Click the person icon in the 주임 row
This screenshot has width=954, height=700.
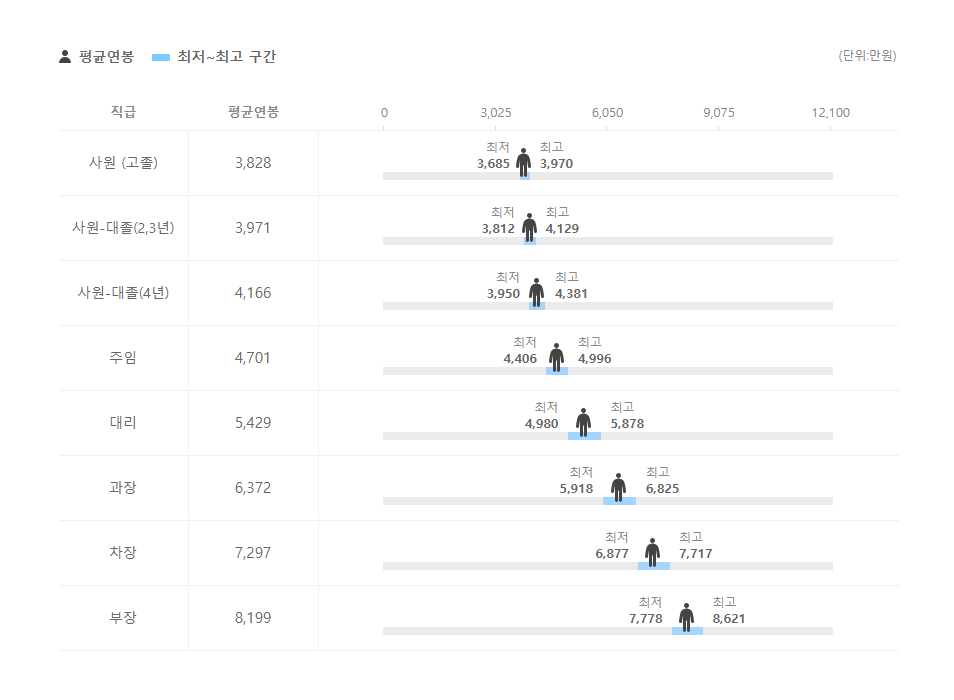[x=556, y=357]
